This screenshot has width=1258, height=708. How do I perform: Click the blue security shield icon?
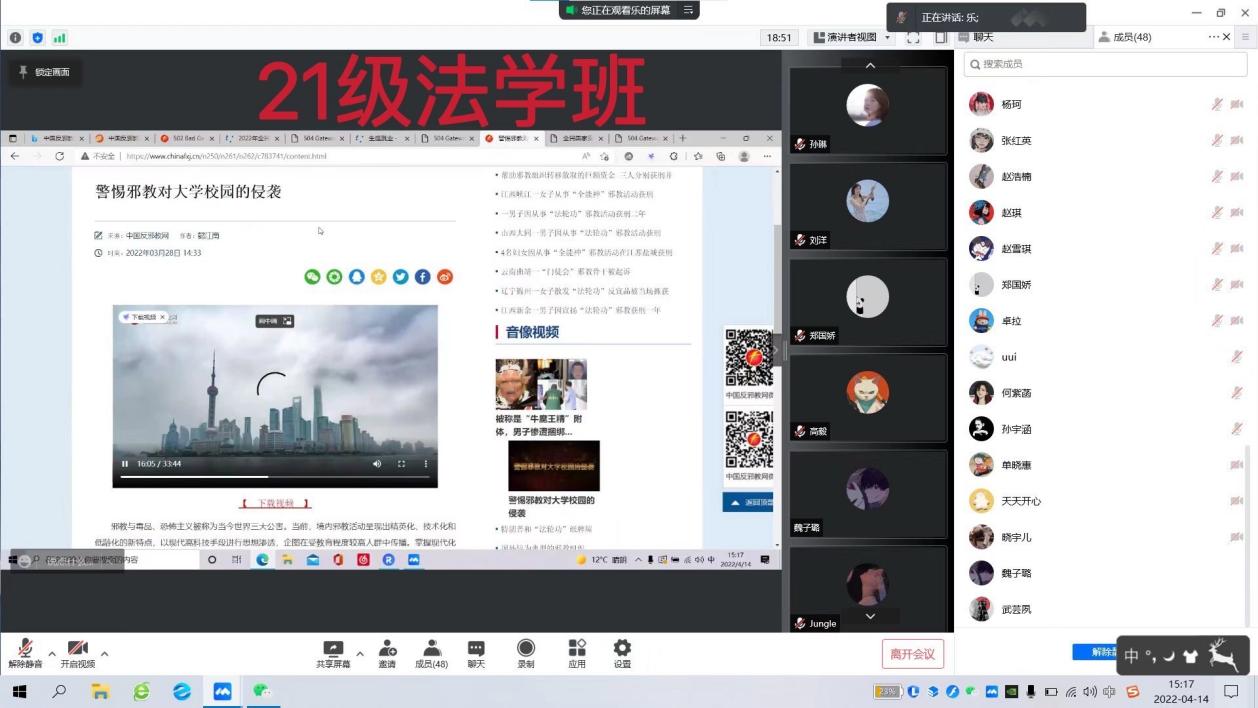[x=38, y=38]
